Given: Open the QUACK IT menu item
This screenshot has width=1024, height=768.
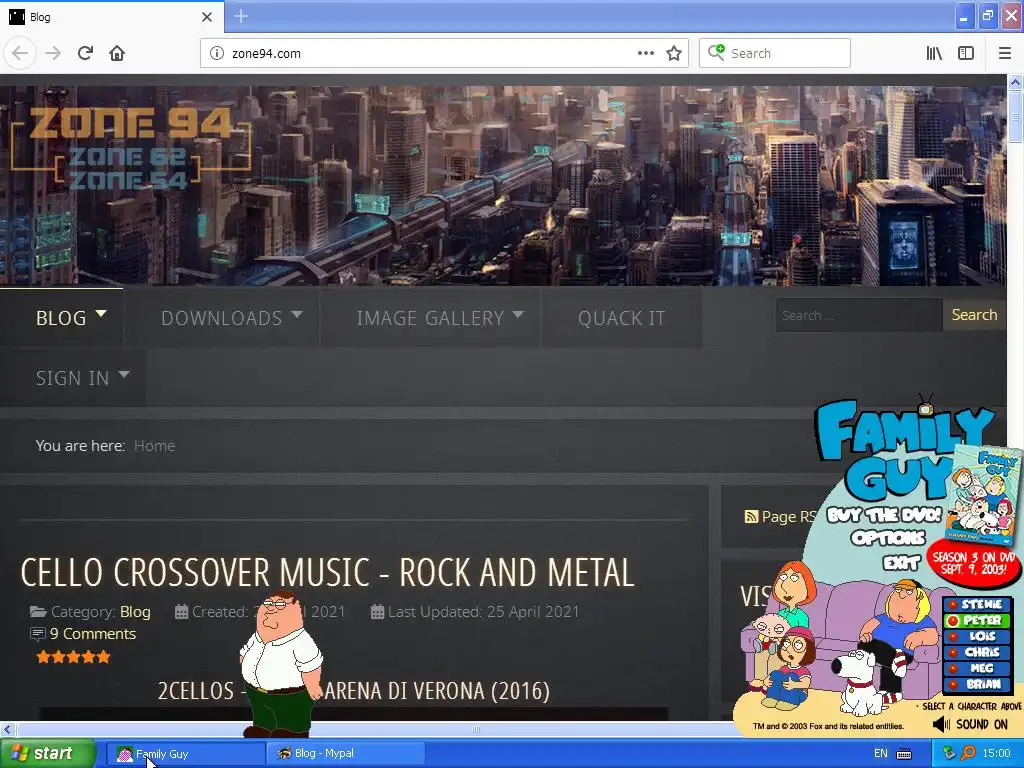Looking at the screenshot, I should coord(621,317).
